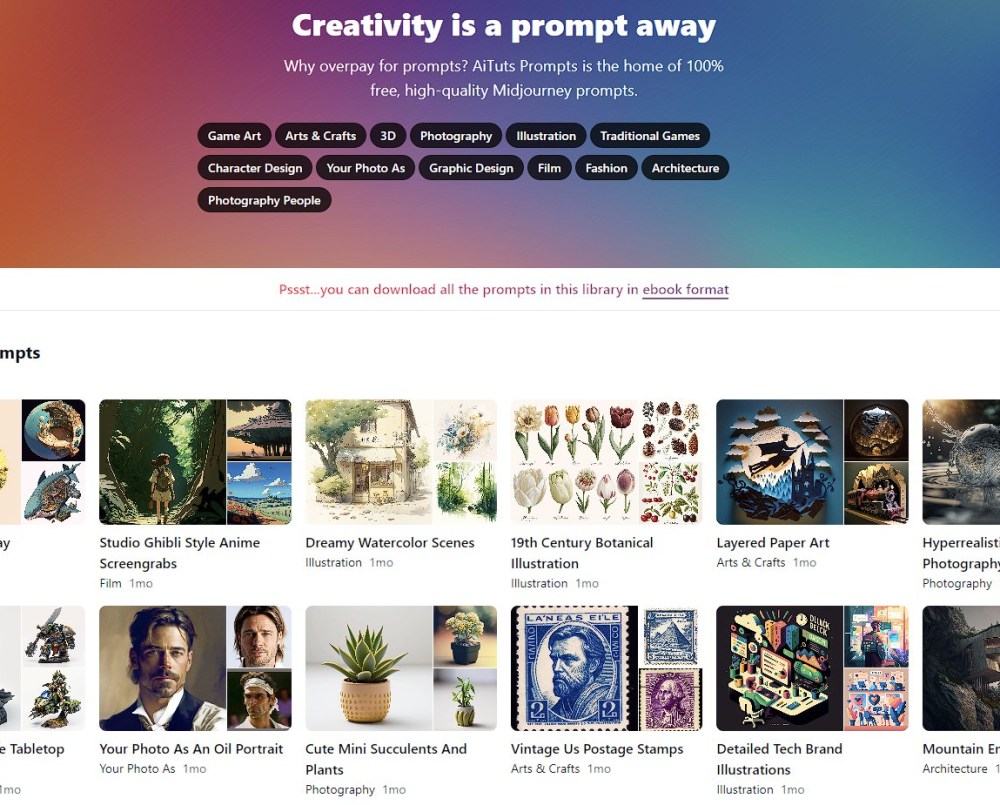Open the Traditional Games category

coord(650,136)
